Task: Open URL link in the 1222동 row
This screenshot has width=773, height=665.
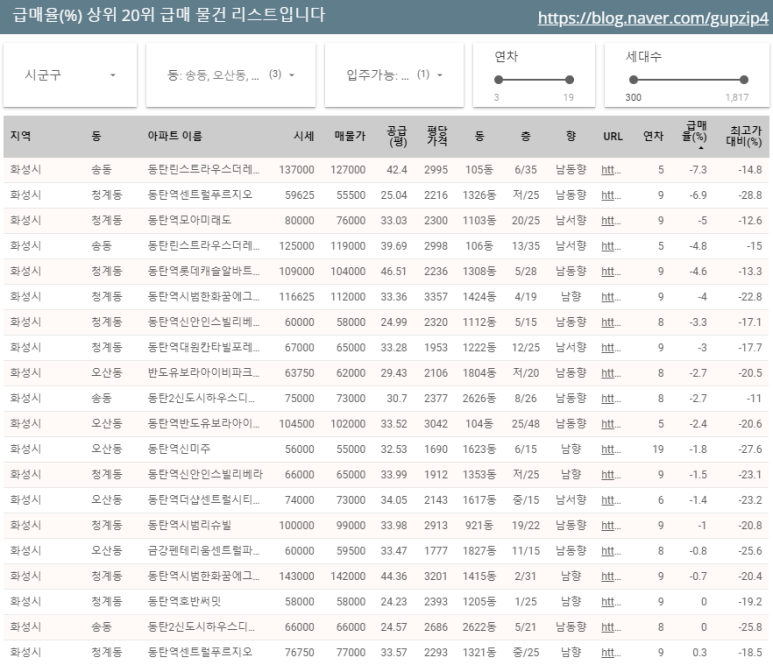Action: 611,348
